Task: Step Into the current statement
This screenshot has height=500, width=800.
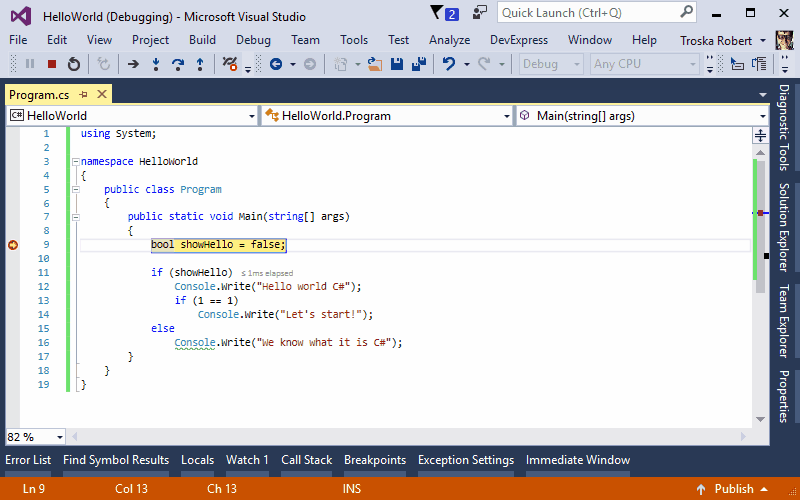Action: click(x=156, y=64)
